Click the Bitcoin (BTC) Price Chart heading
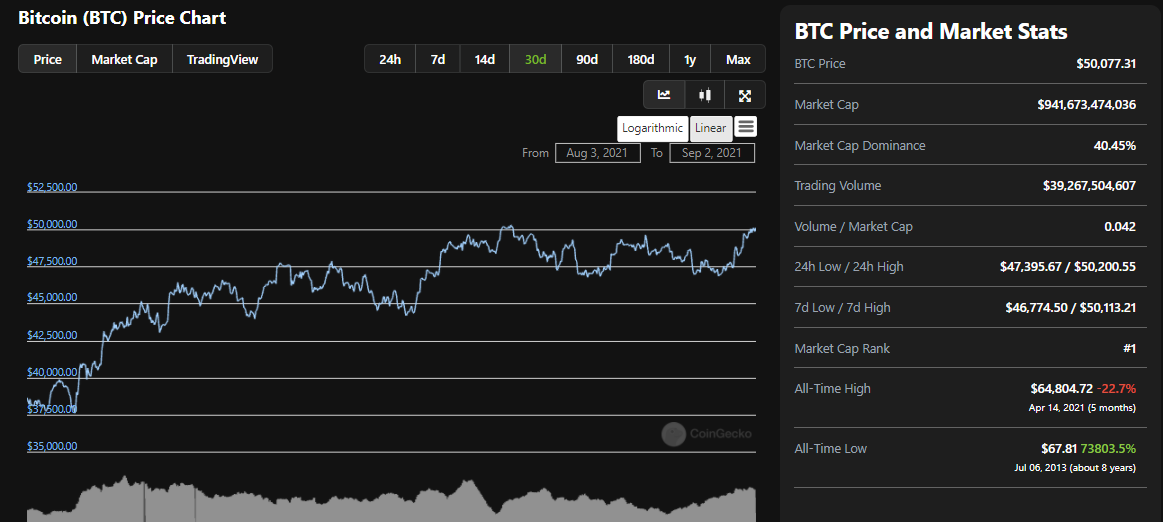This screenshot has height=522, width=1163. [122, 18]
